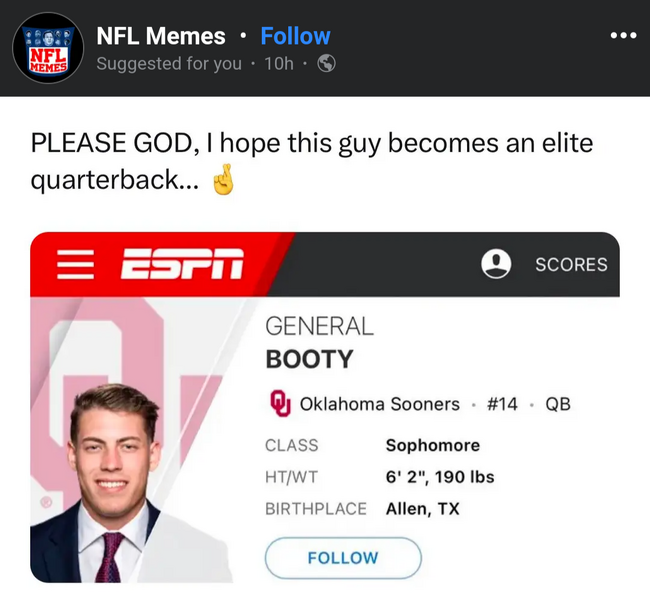Open the NFL Memes page name
This screenshot has height=600, width=650.
[x=161, y=36]
